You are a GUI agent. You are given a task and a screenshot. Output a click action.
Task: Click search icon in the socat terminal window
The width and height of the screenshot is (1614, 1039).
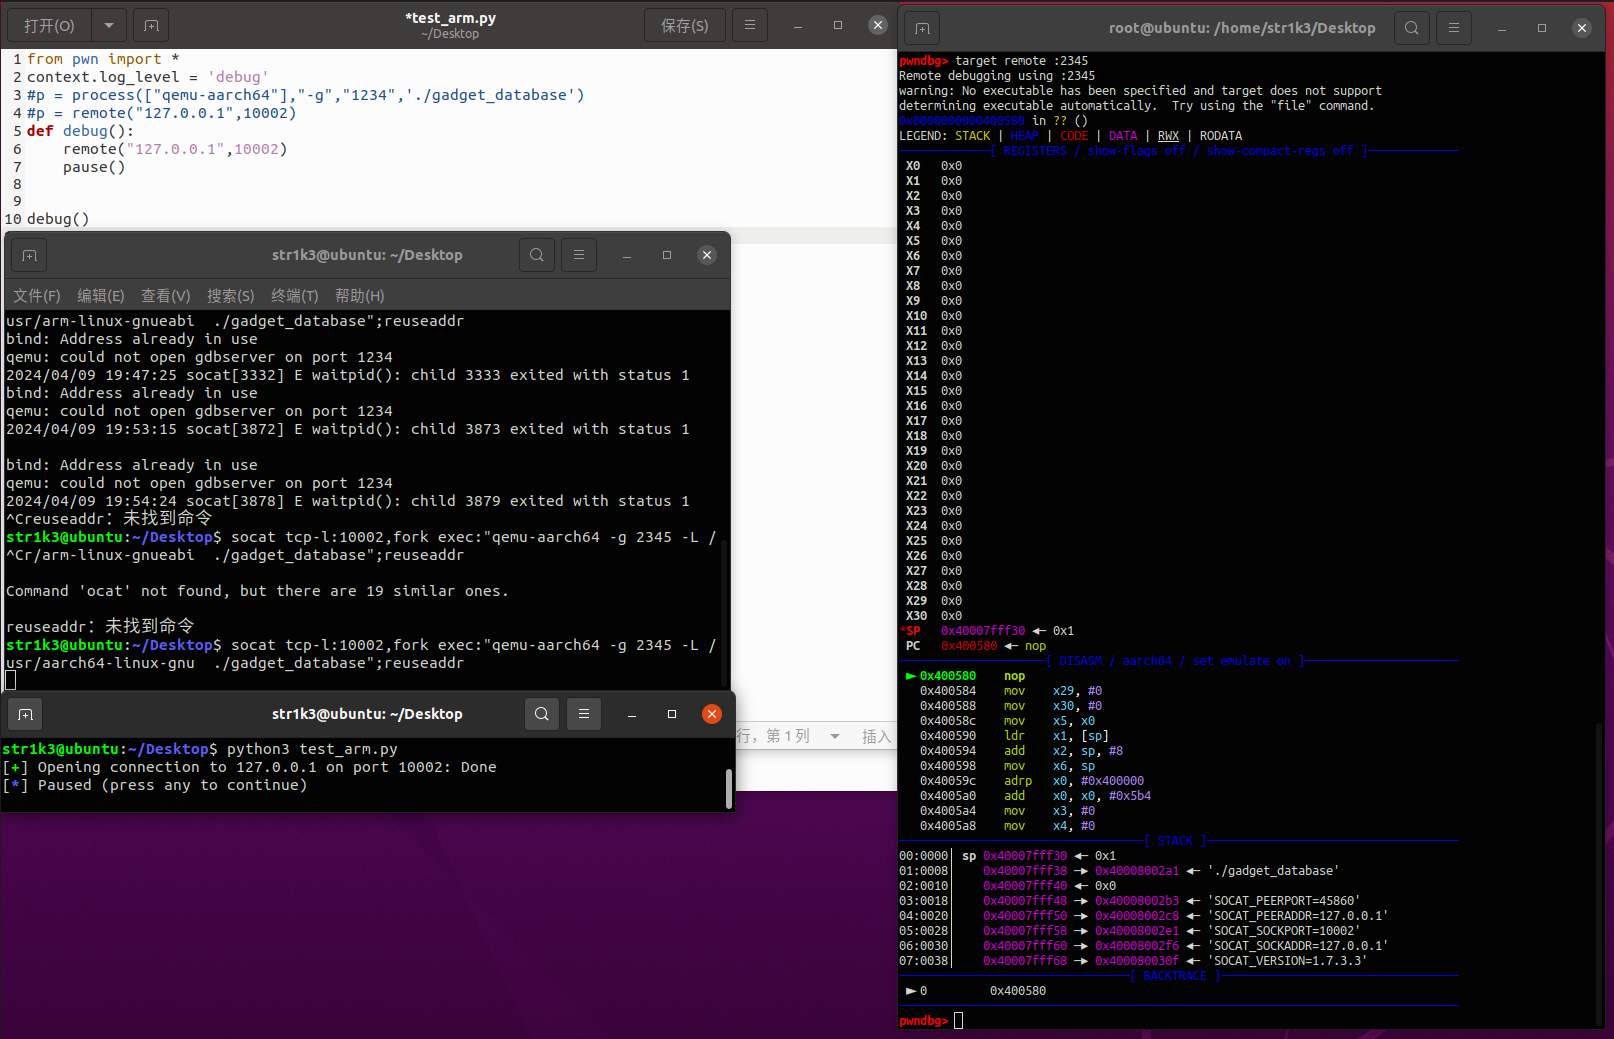(537, 255)
